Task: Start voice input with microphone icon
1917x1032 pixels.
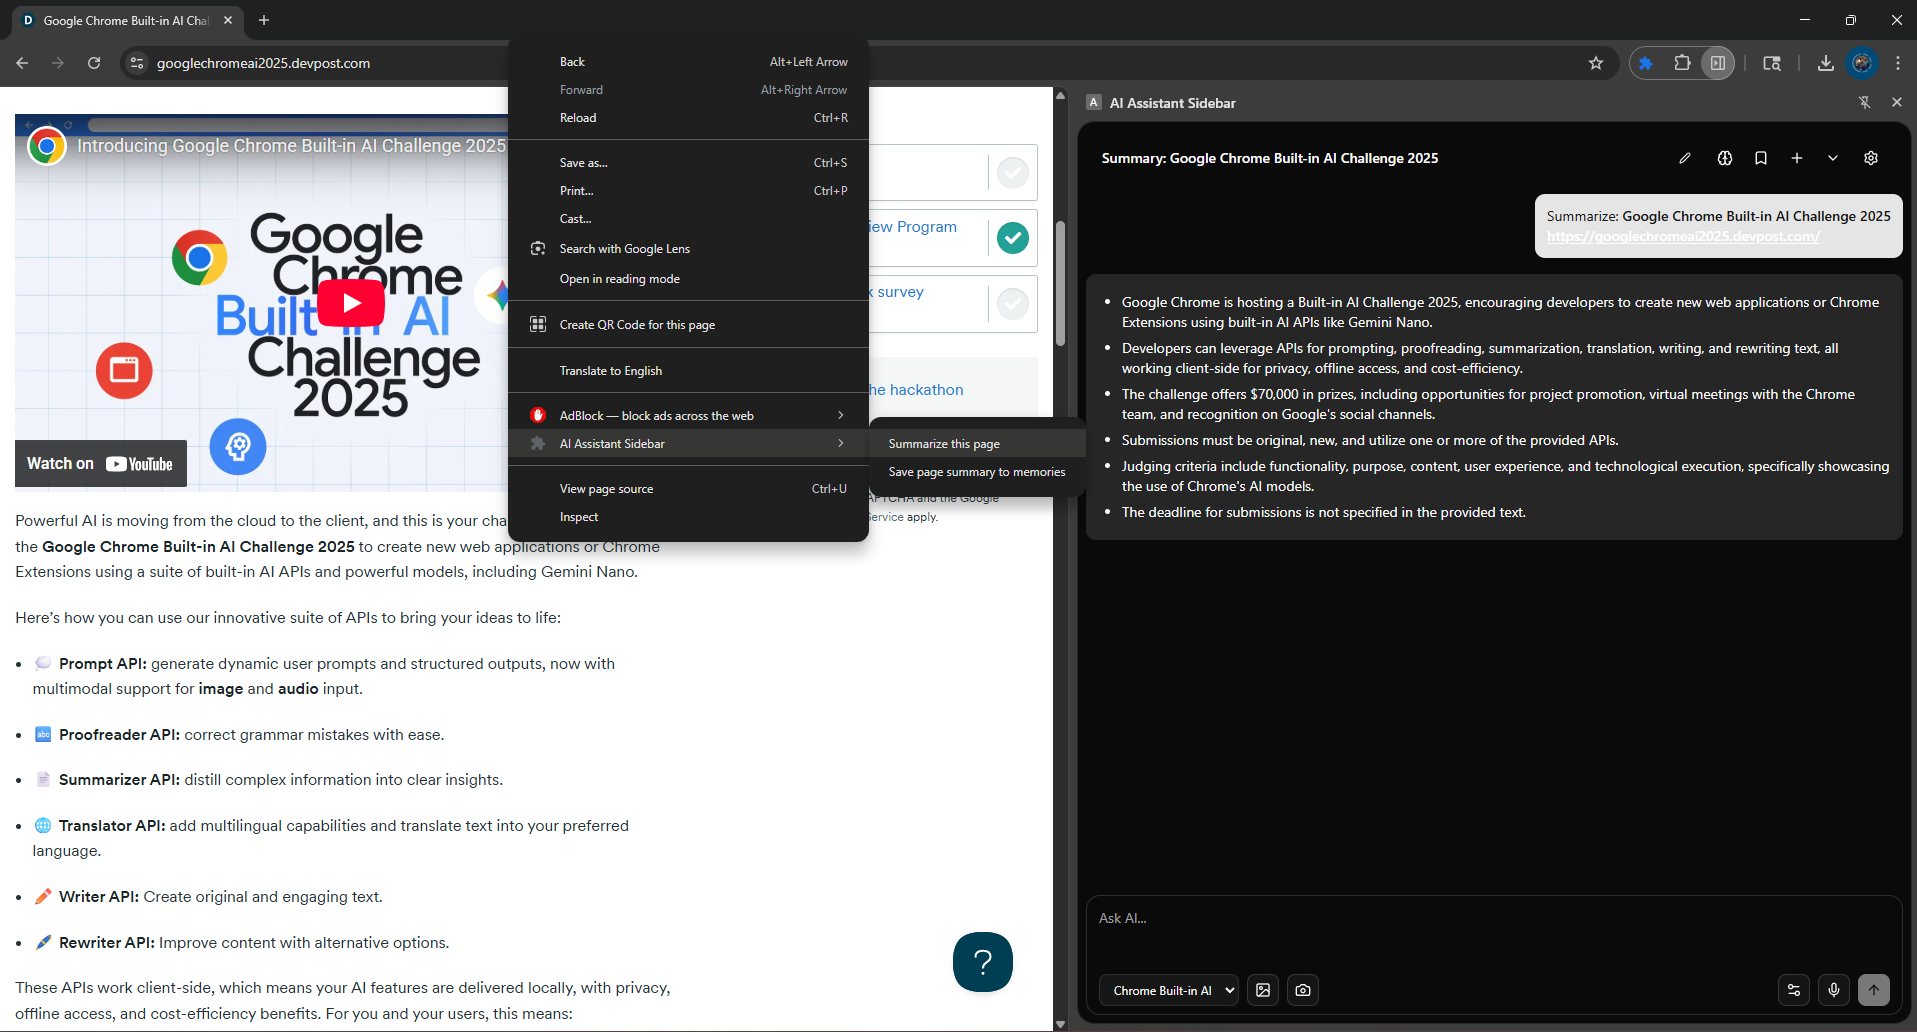Action: coord(1834,990)
